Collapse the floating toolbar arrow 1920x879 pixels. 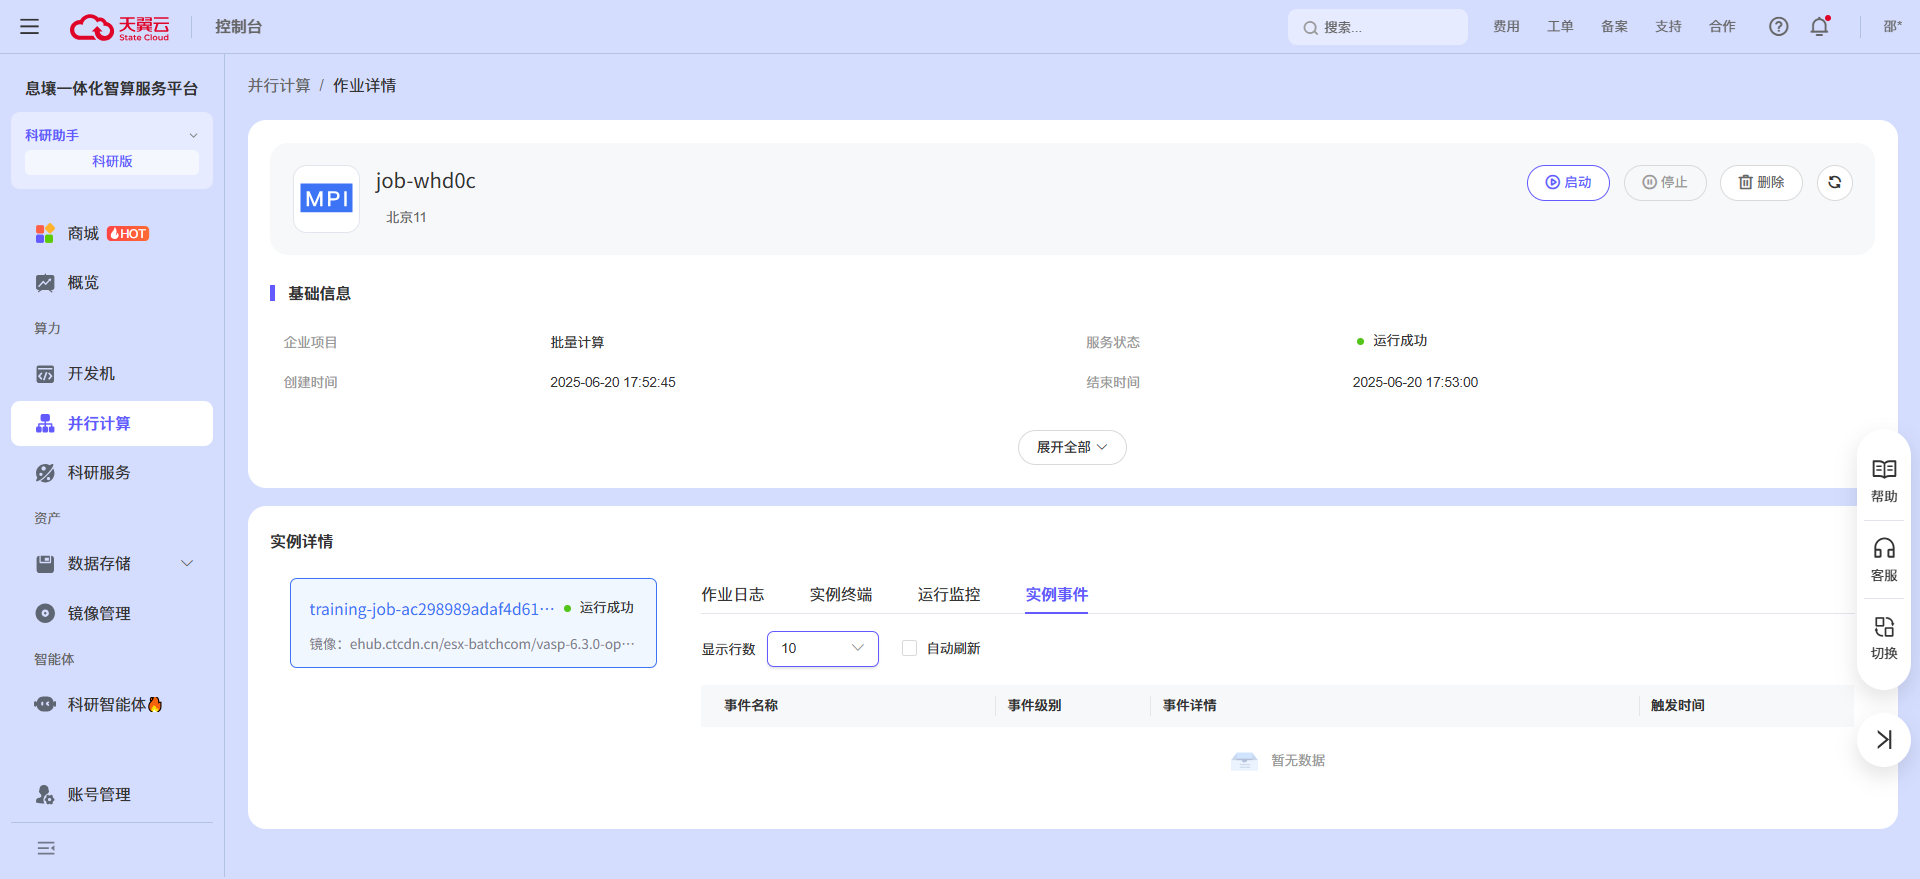pos(1884,740)
